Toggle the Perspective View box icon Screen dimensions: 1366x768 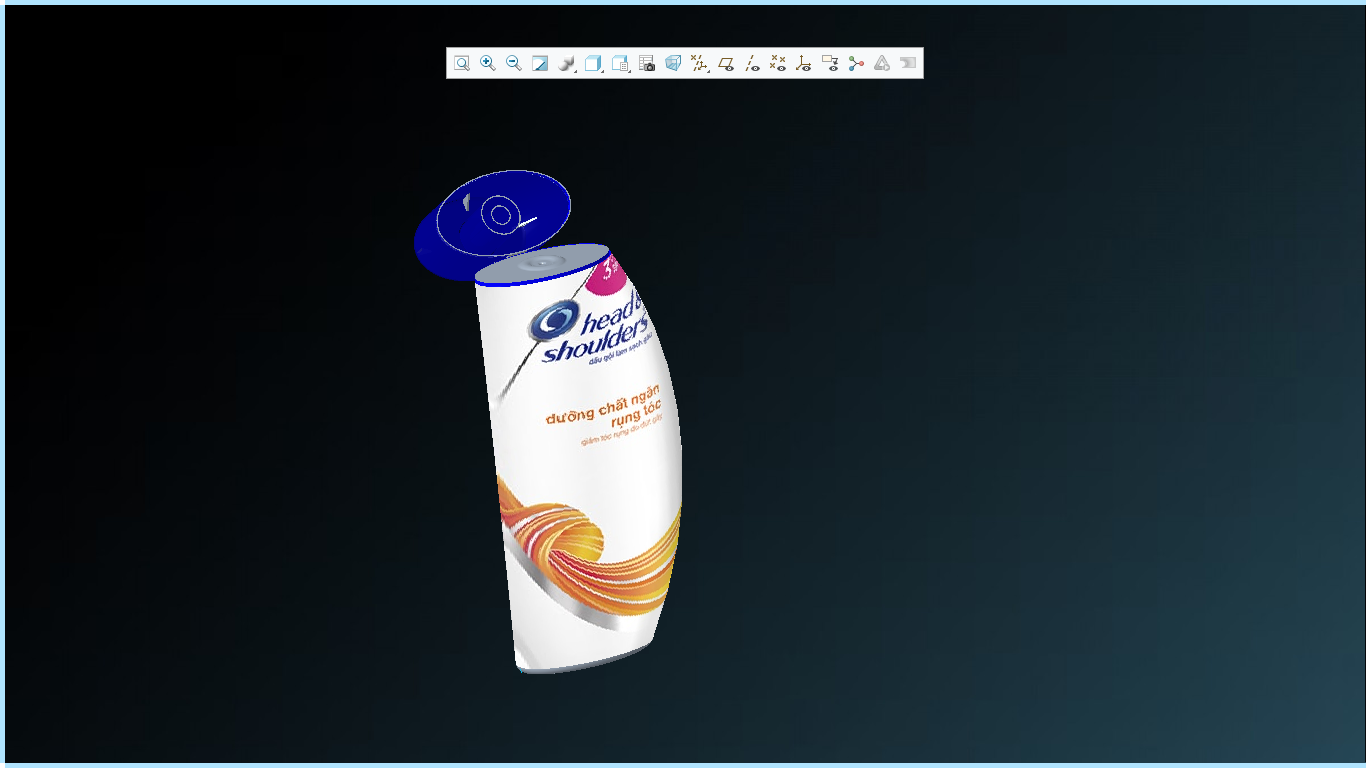click(x=673, y=63)
